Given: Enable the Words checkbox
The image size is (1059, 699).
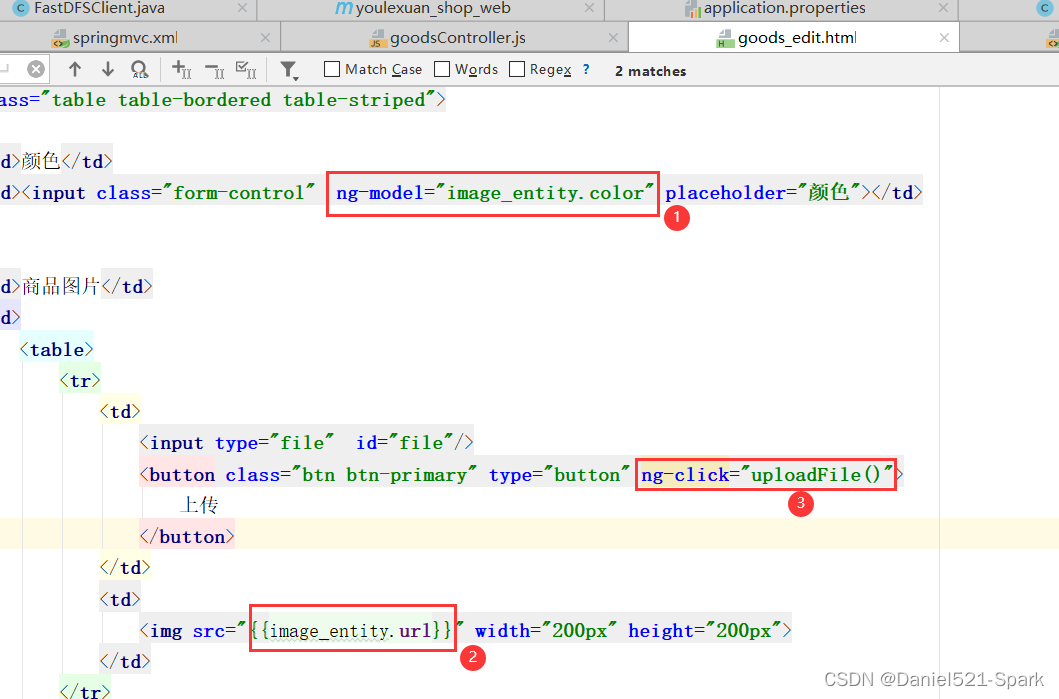Looking at the screenshot, I should click(x=442, y=69).
